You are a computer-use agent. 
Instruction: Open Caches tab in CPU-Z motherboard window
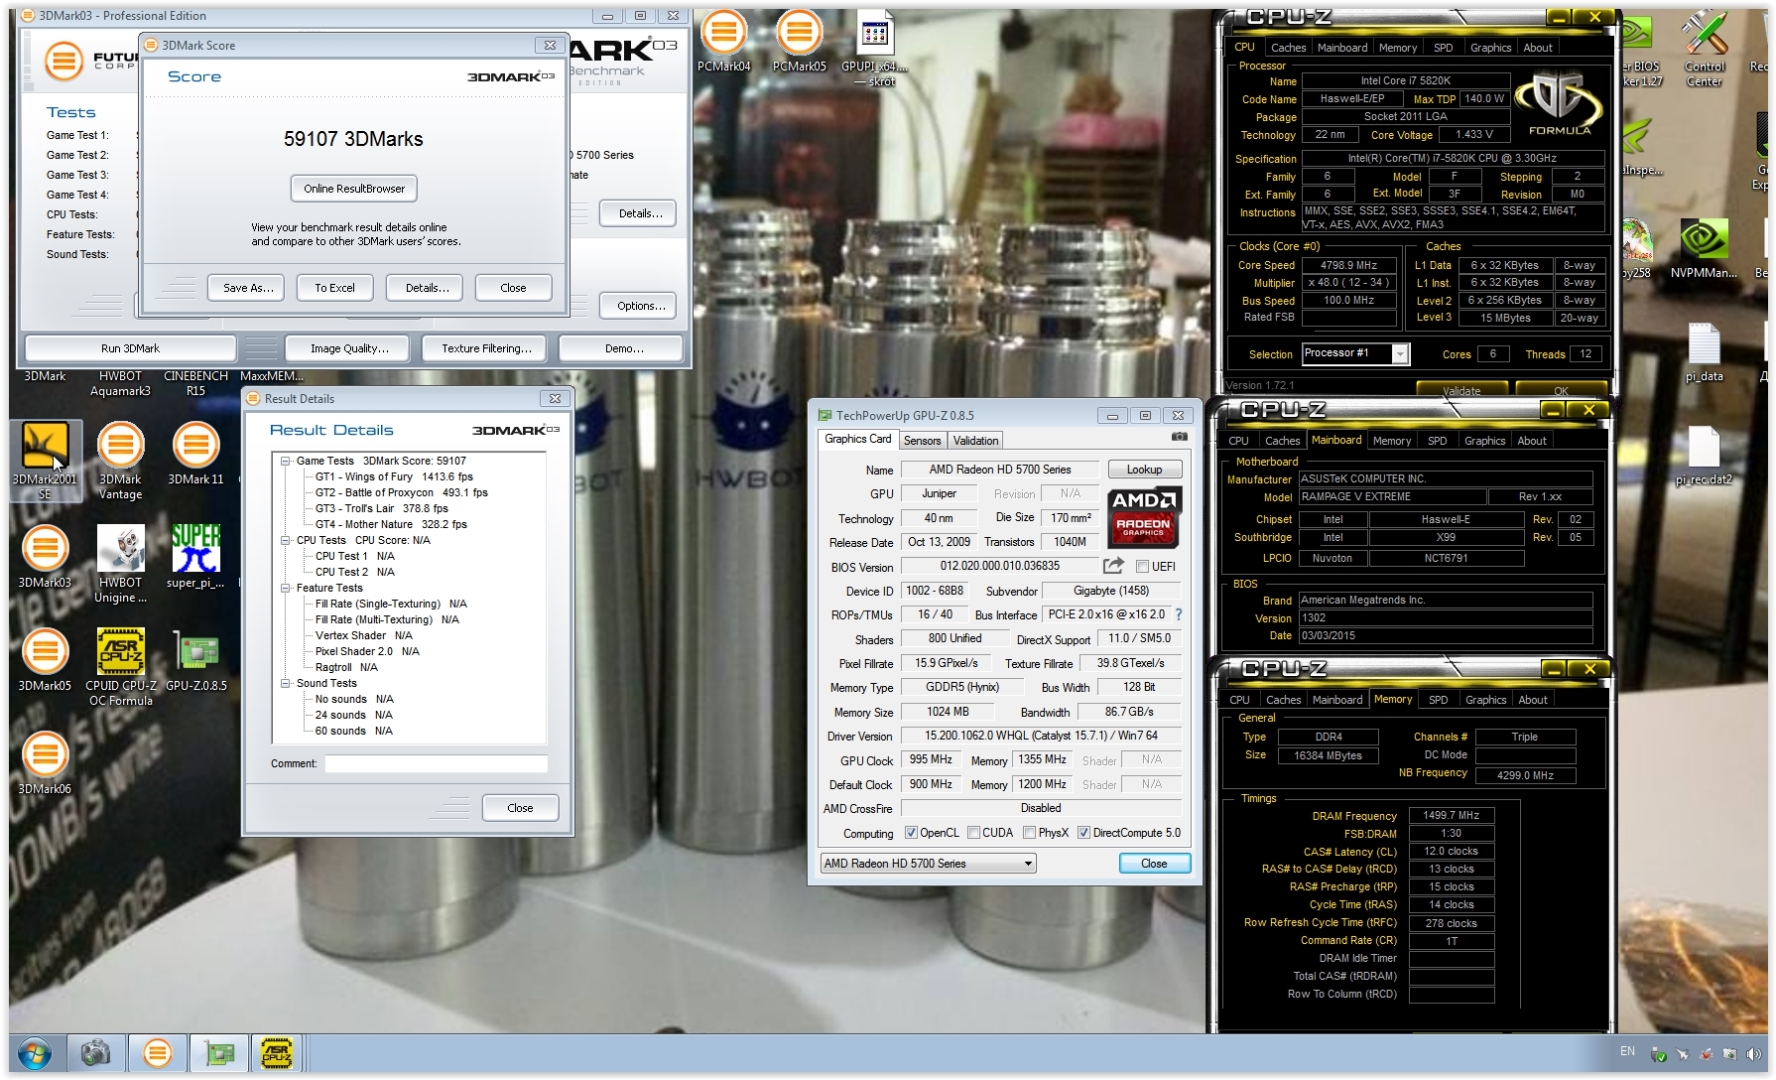pyautogui.click(x=1282, y=441)
